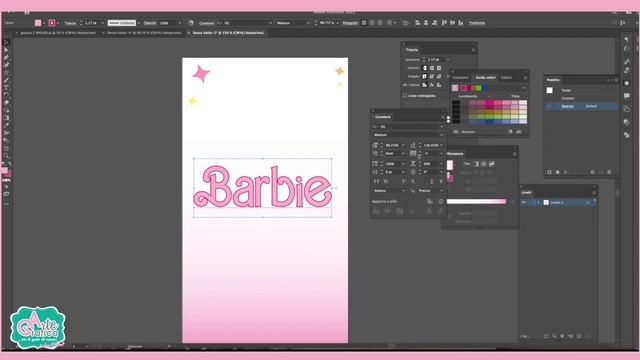Viewport: 640px width, 360px height.
Task: Click the stroke weight field in control bar
Action: point(91,23)
